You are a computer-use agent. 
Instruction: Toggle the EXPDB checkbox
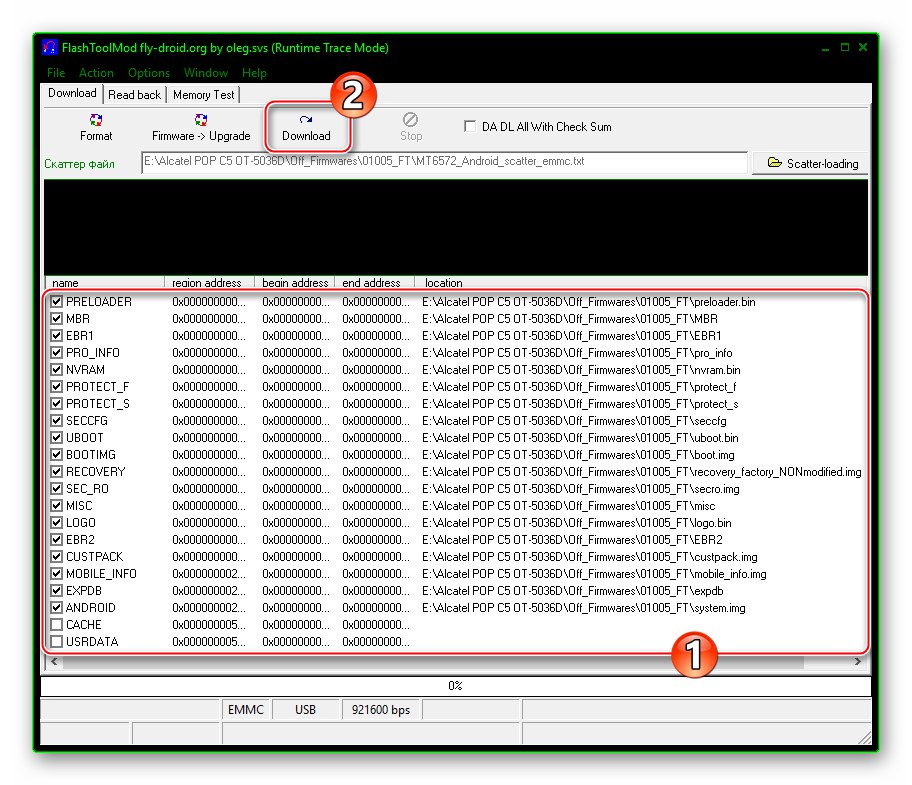(56, 590)
